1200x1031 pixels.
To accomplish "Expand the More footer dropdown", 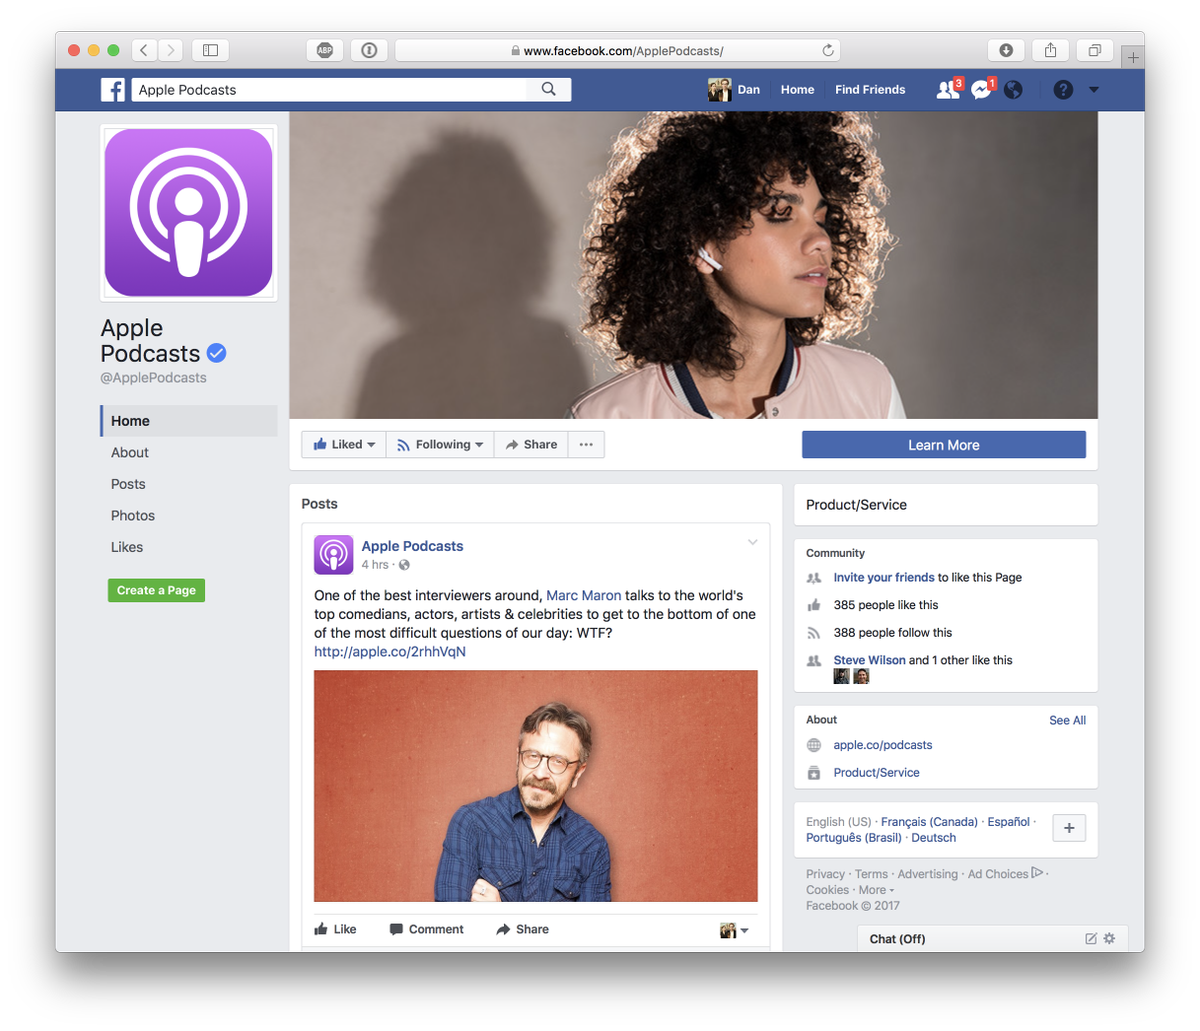I will click(x=876, y=890).
